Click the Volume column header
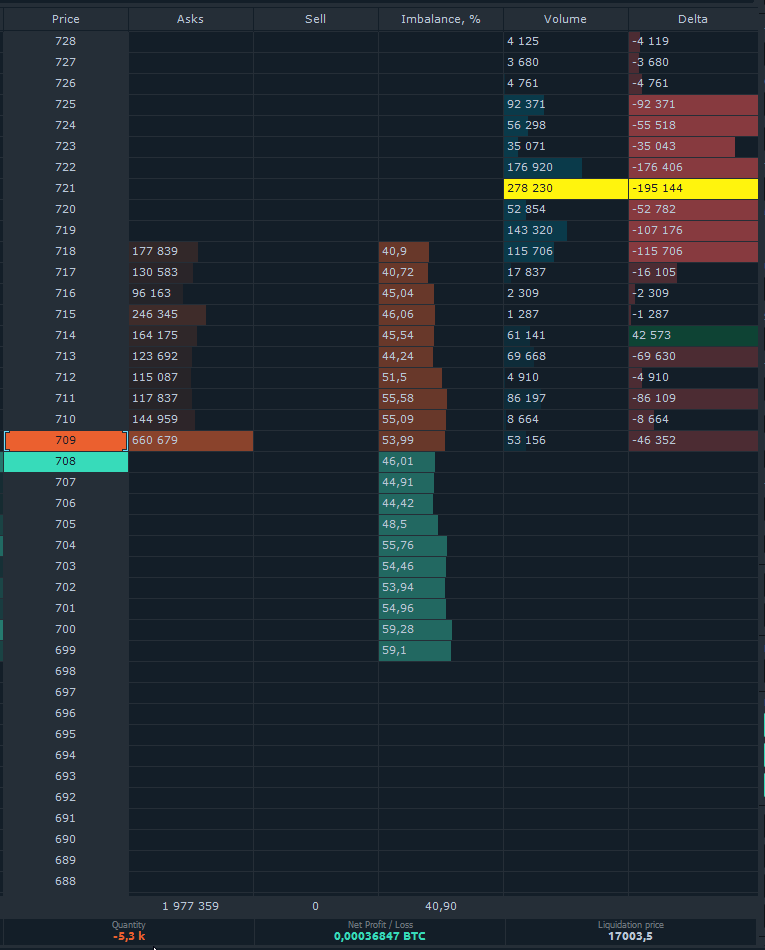The width and height of the screenshot is (765, 950). click(565, 19)
